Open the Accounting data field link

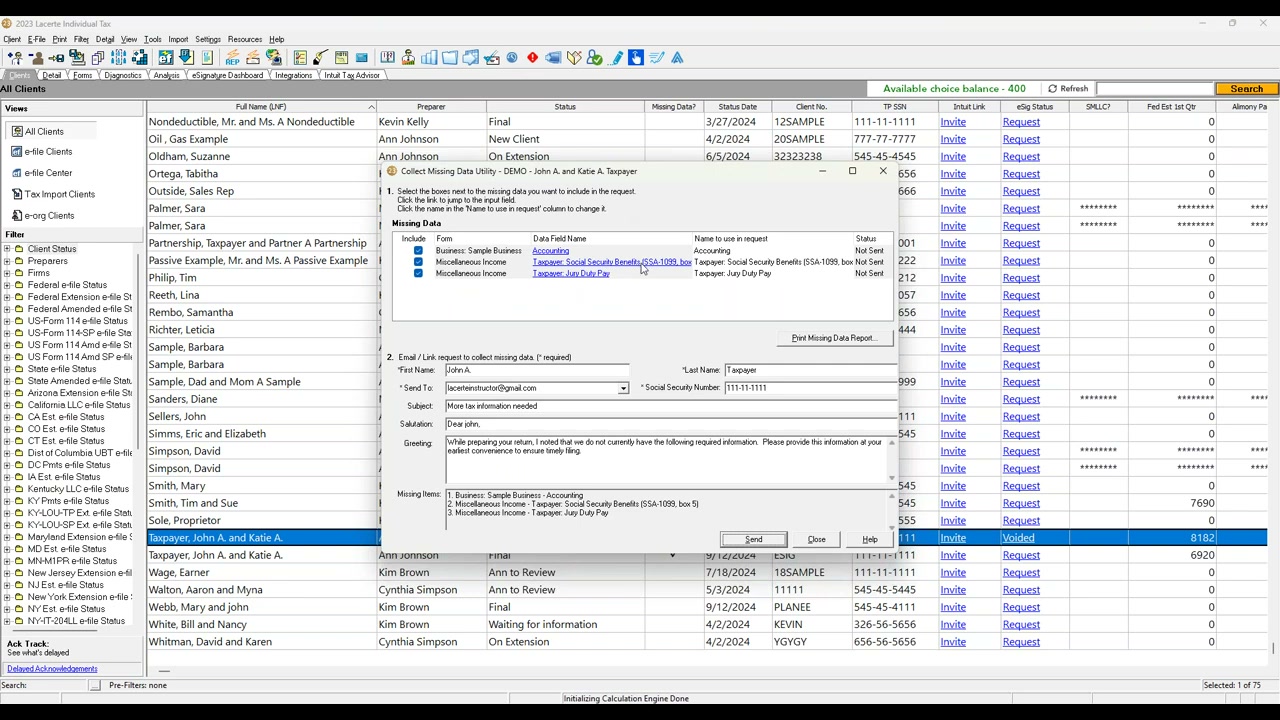550,250
